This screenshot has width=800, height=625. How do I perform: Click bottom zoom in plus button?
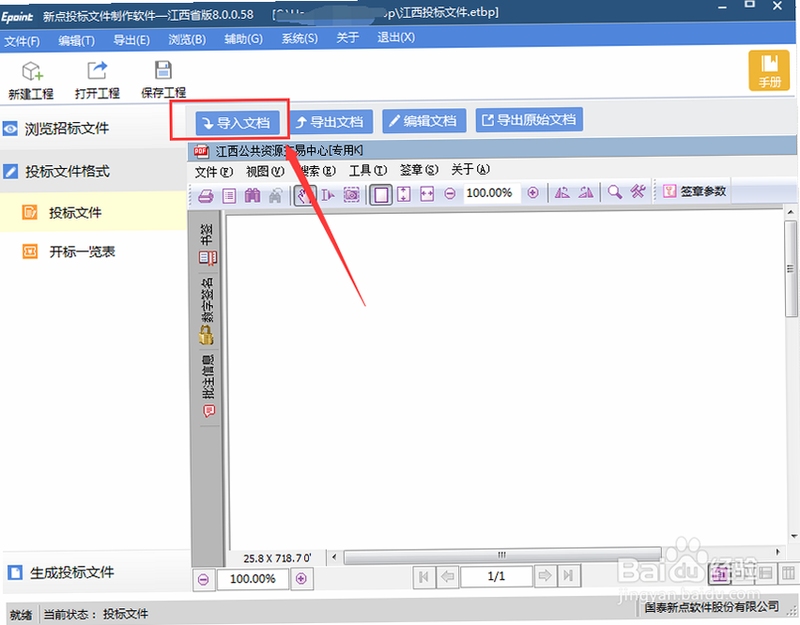click(301, 579)
